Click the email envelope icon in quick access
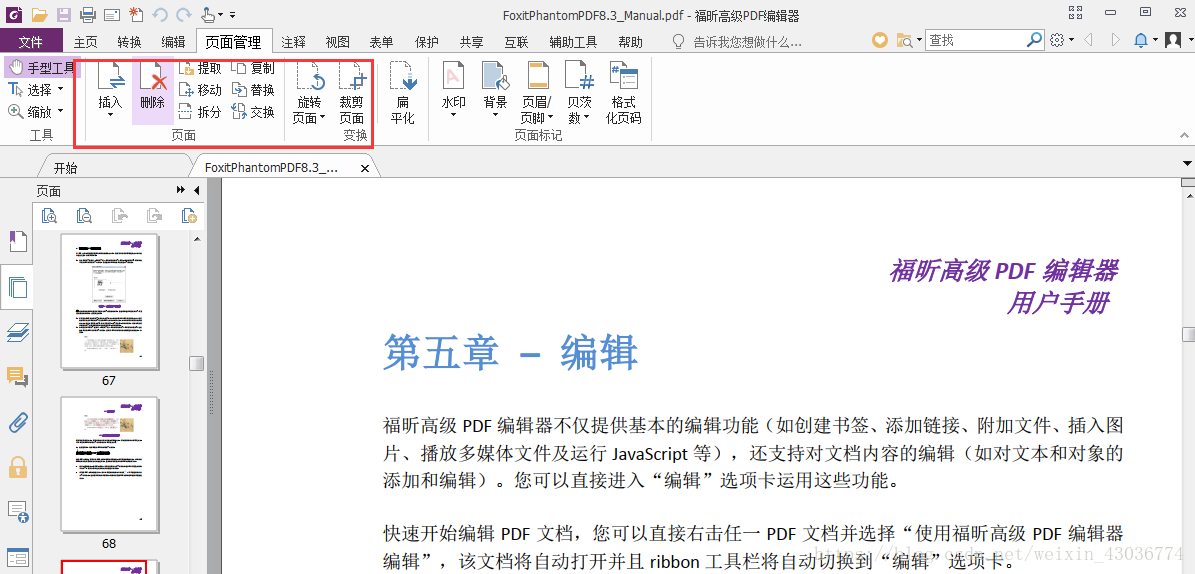Viewport: 1195px width, 574px height. 111,14
